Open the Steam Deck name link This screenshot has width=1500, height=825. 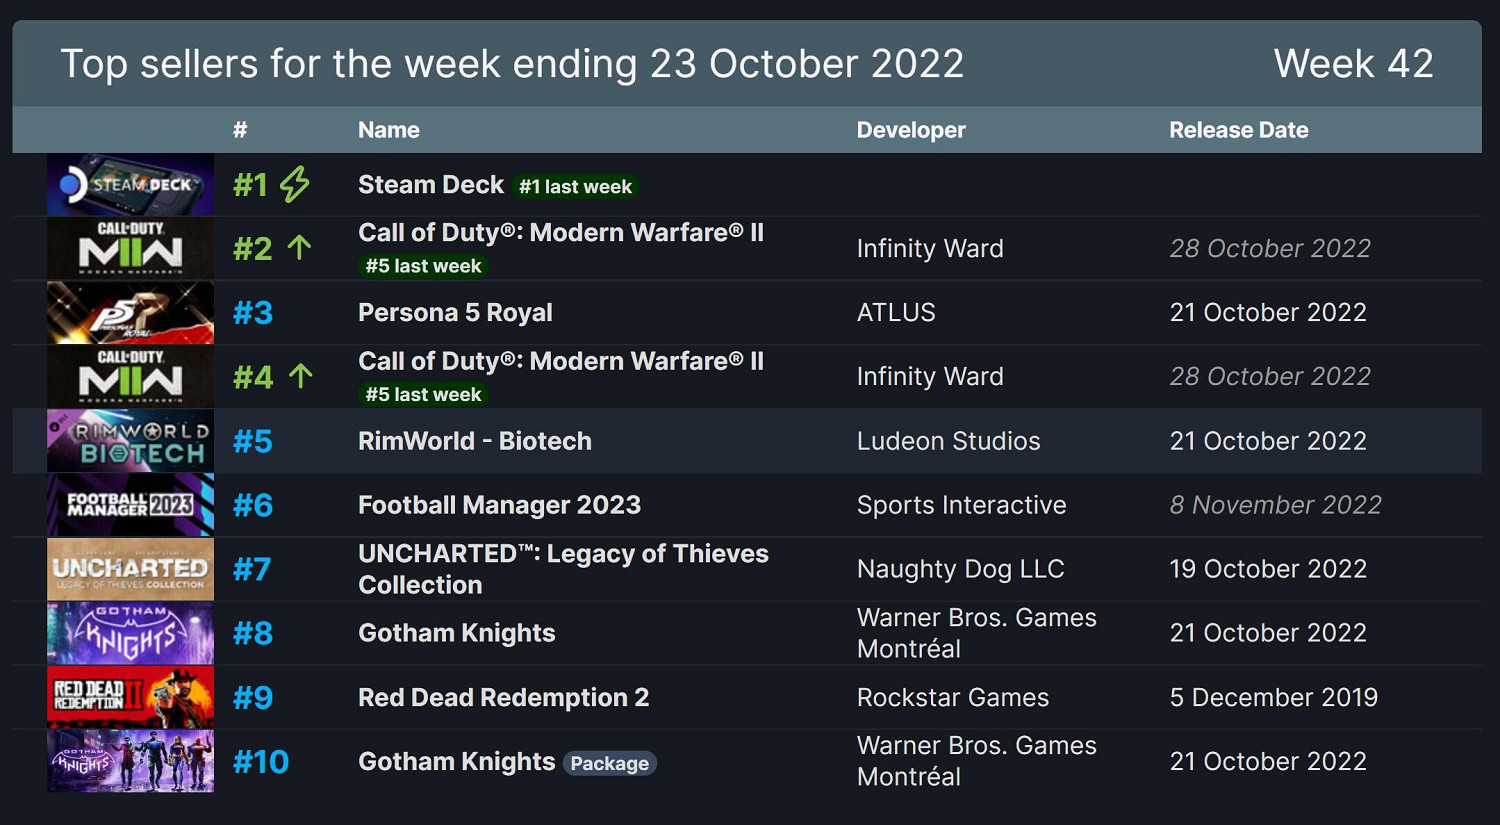click(x=431, y=185)
